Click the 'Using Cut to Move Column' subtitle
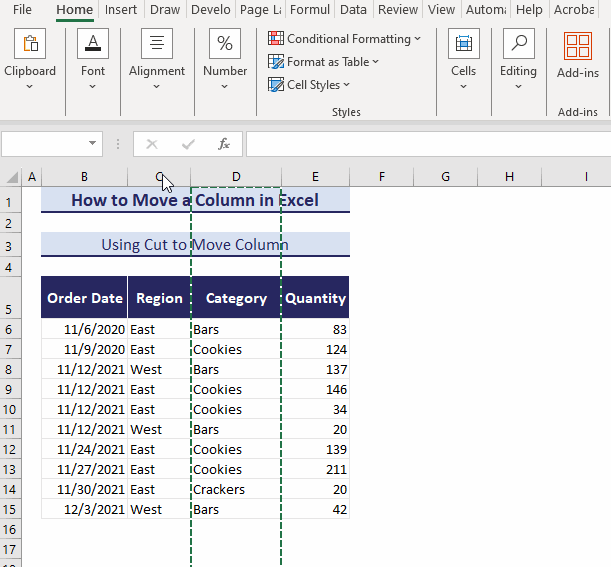This screenshot has width=611, height=567. coord(195,244)
